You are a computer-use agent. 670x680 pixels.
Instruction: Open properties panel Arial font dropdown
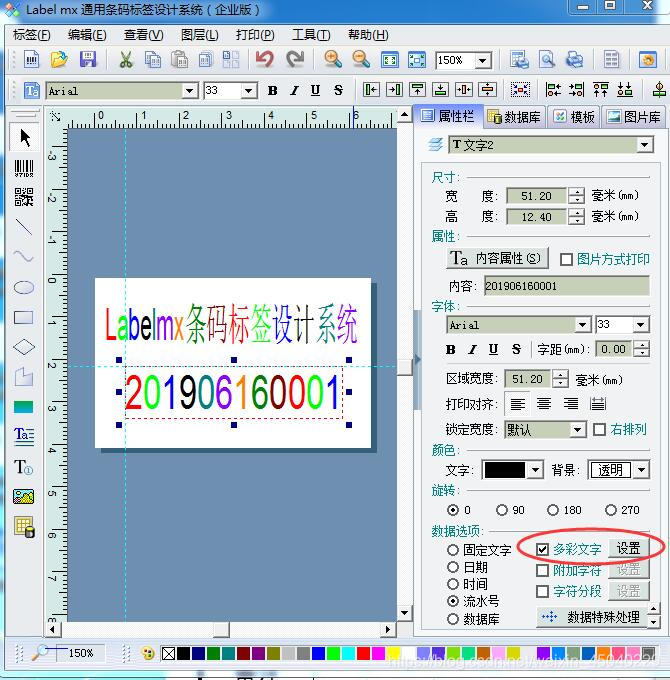582,325
